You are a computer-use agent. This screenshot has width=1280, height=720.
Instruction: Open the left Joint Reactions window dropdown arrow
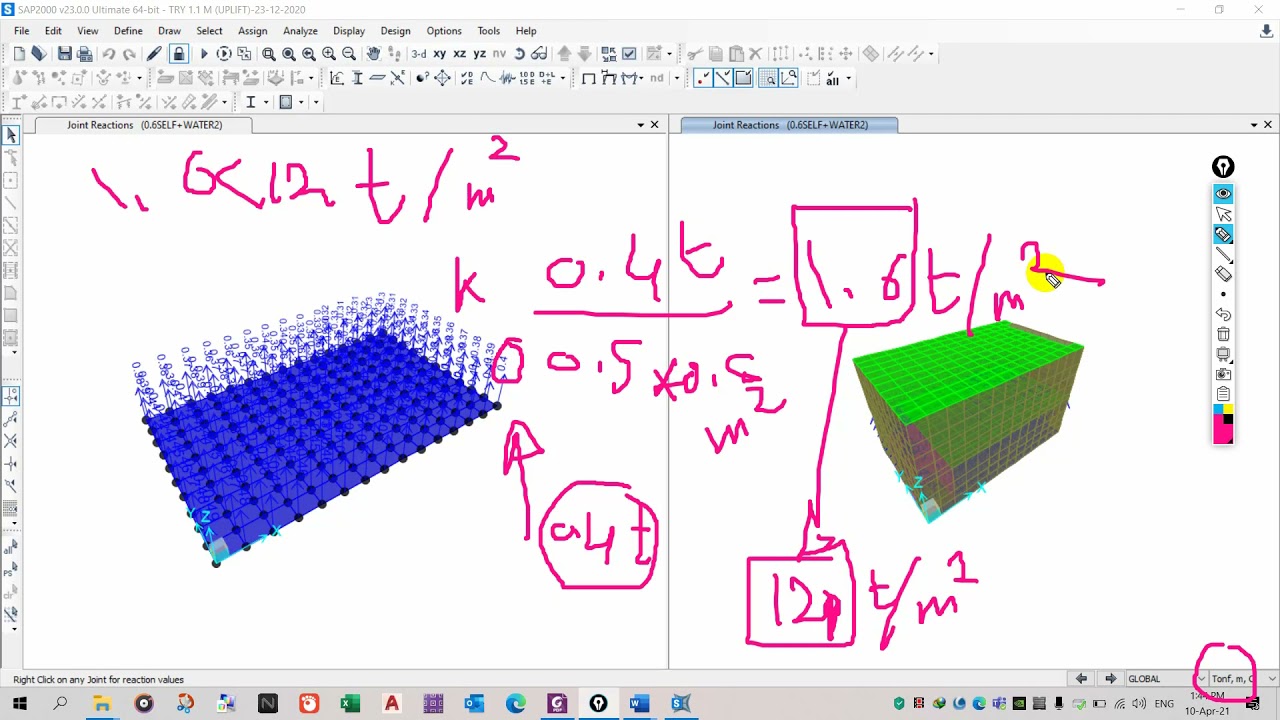pyautogui.click(x=641, y=125)
